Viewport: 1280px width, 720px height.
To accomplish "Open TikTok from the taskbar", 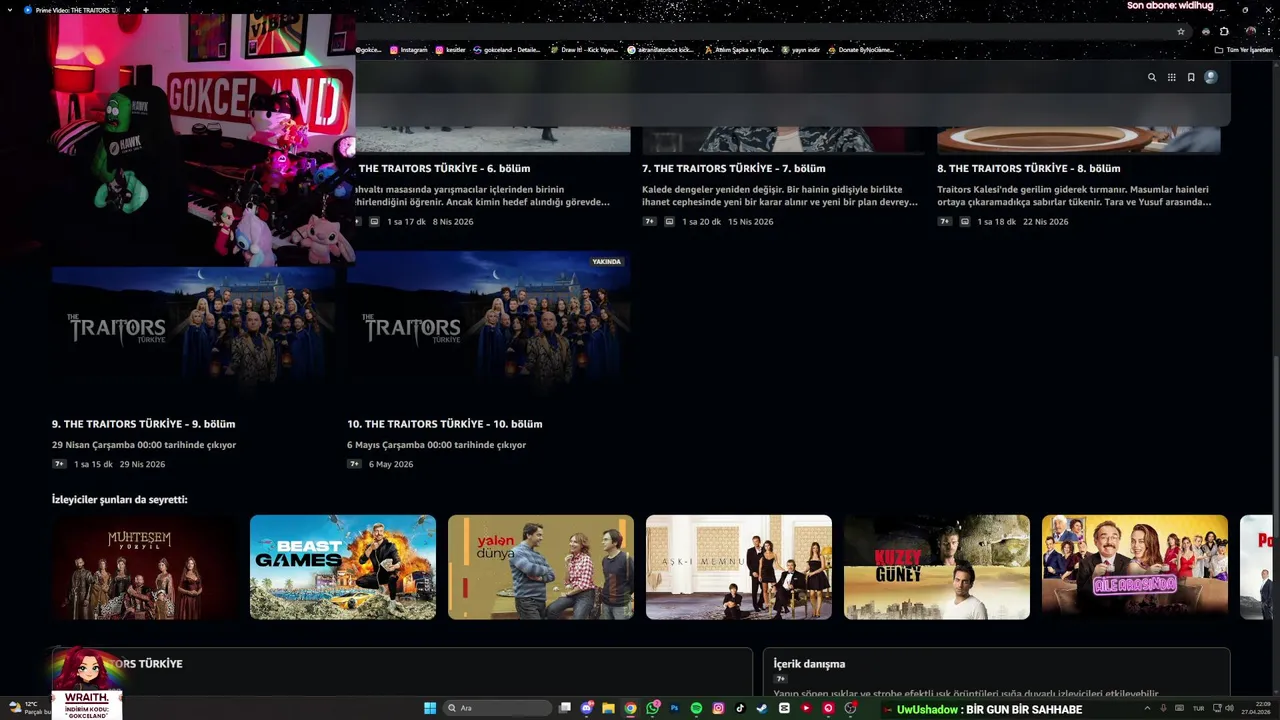I will coord(740,708).
